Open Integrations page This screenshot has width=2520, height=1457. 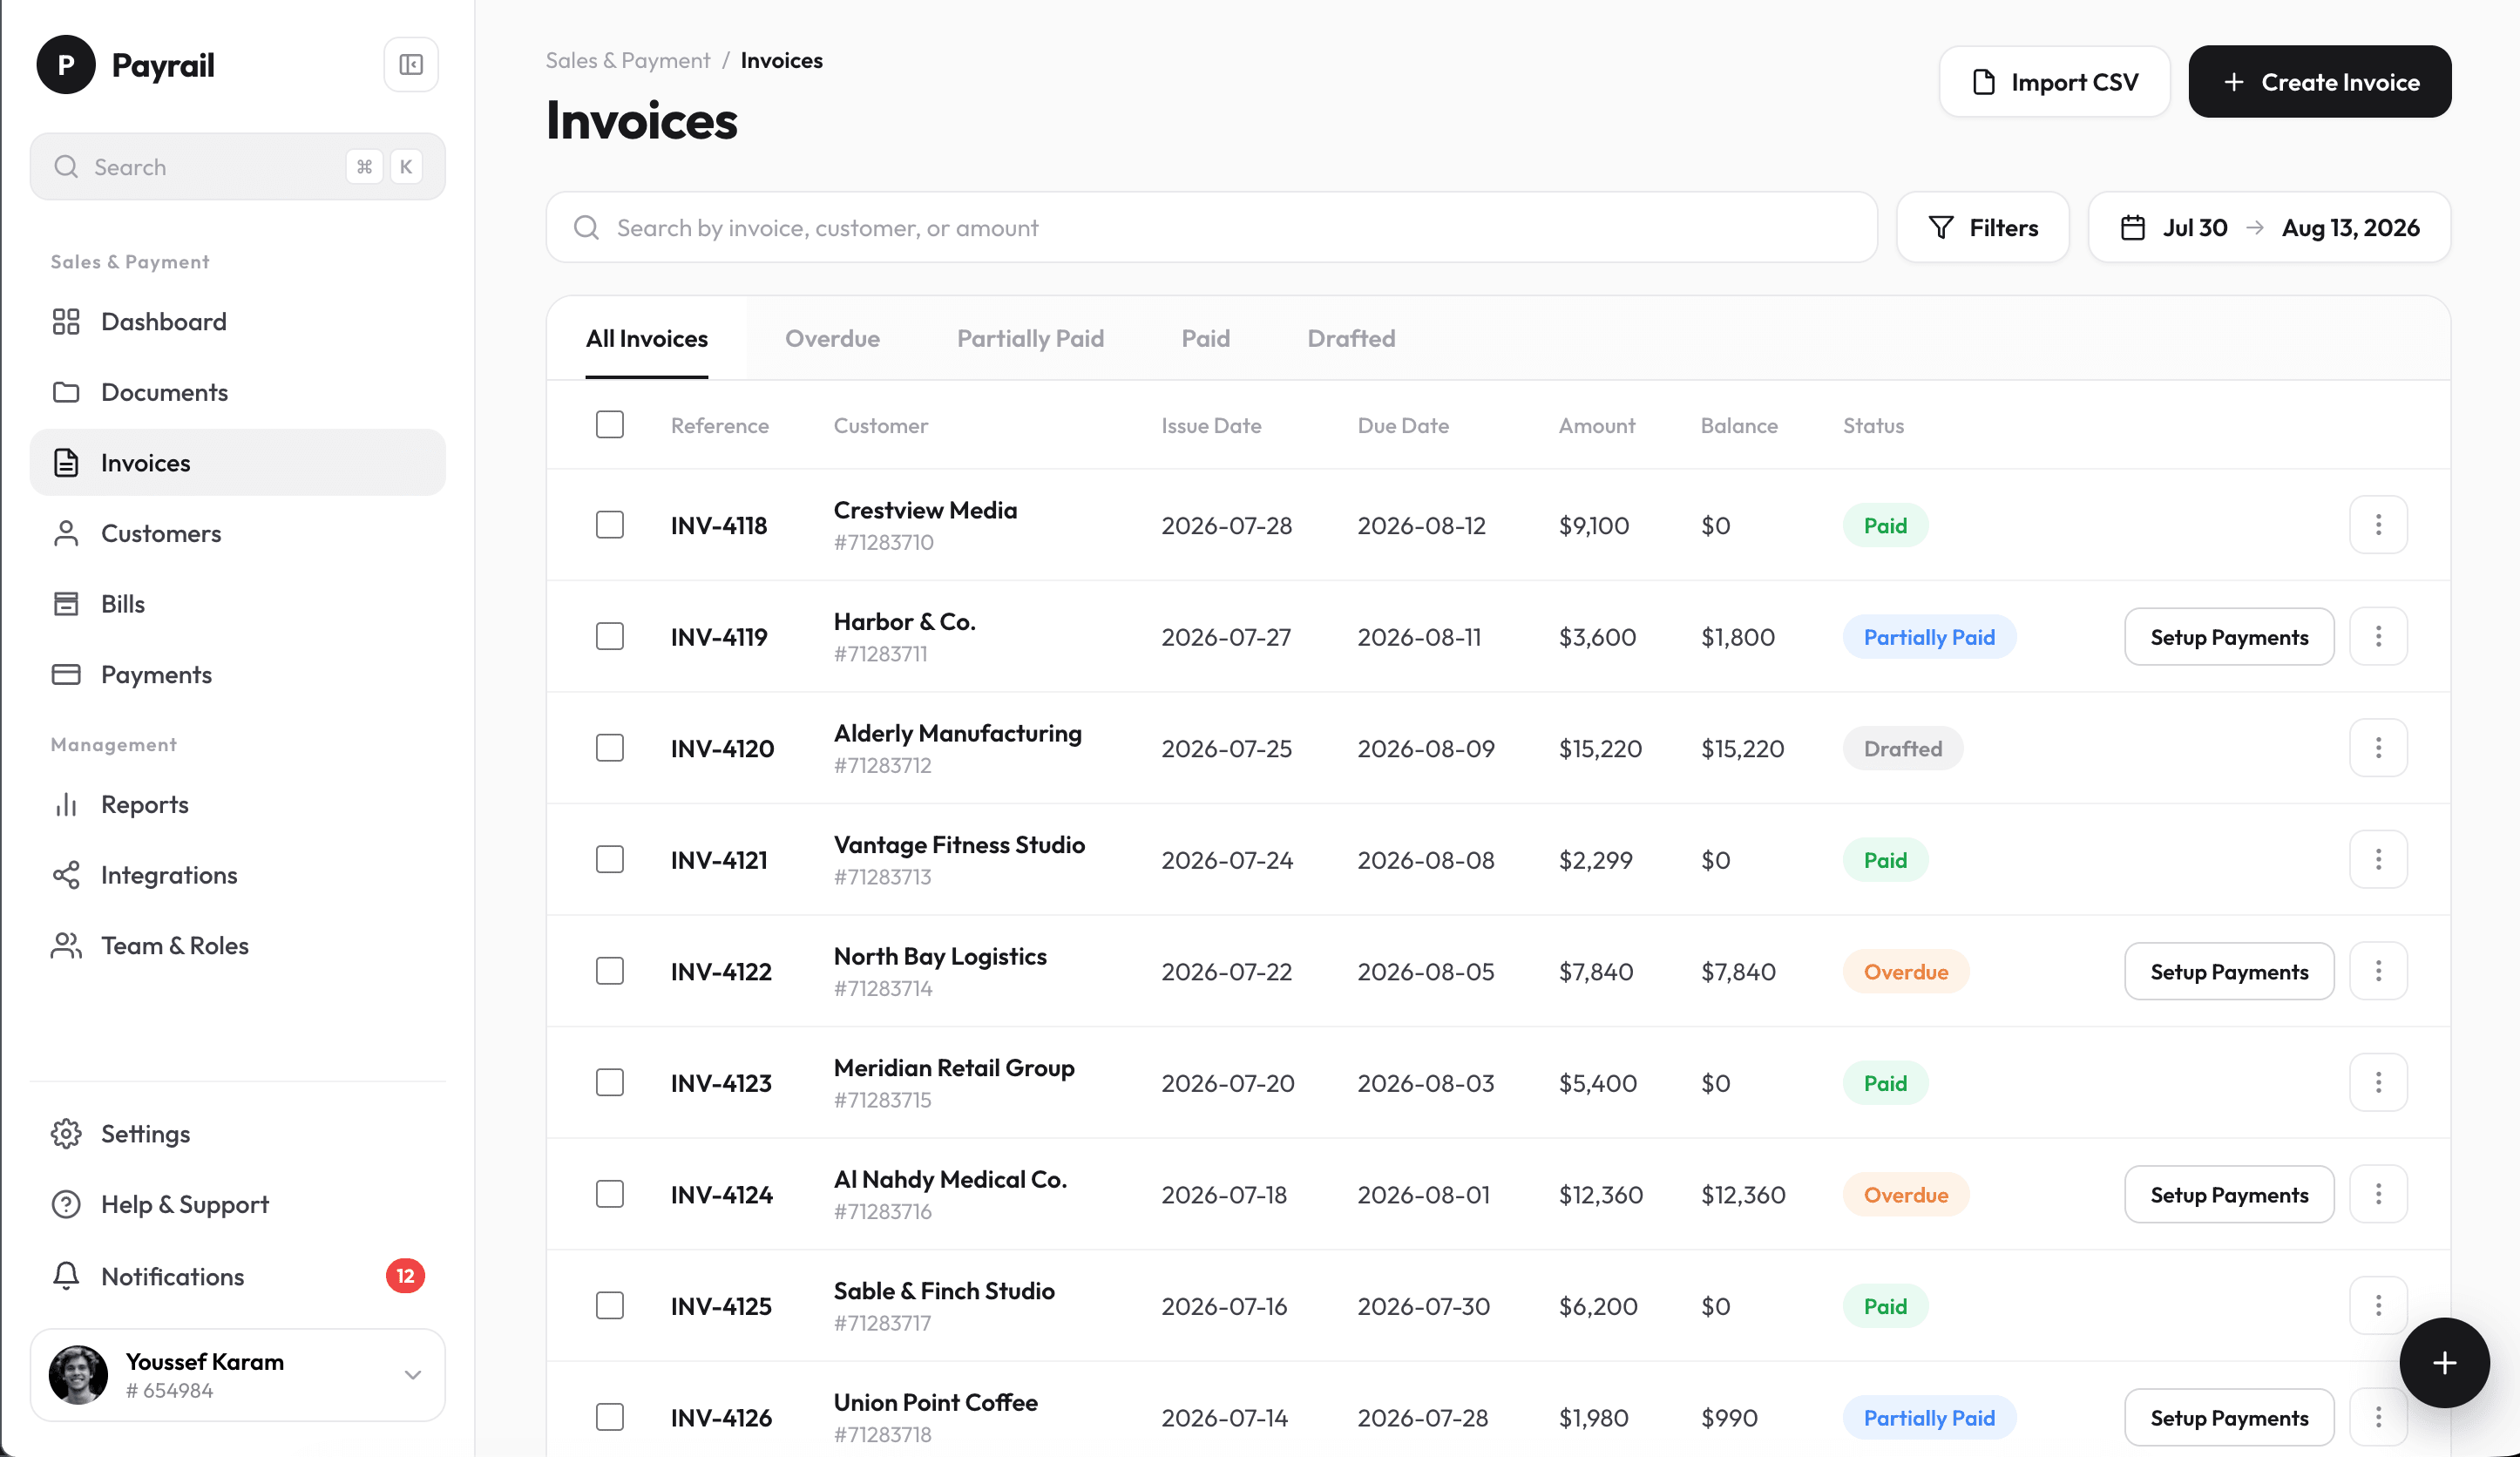coord(237,875)
